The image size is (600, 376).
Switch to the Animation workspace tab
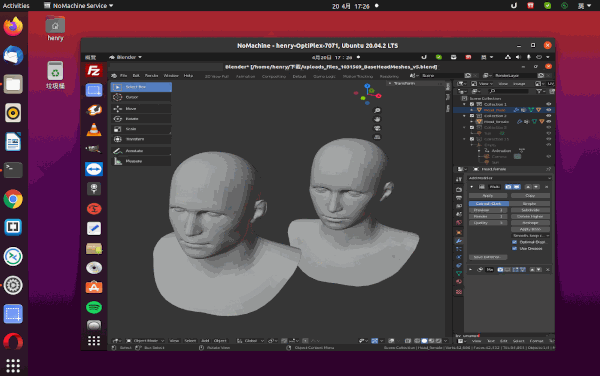point(245,77)
